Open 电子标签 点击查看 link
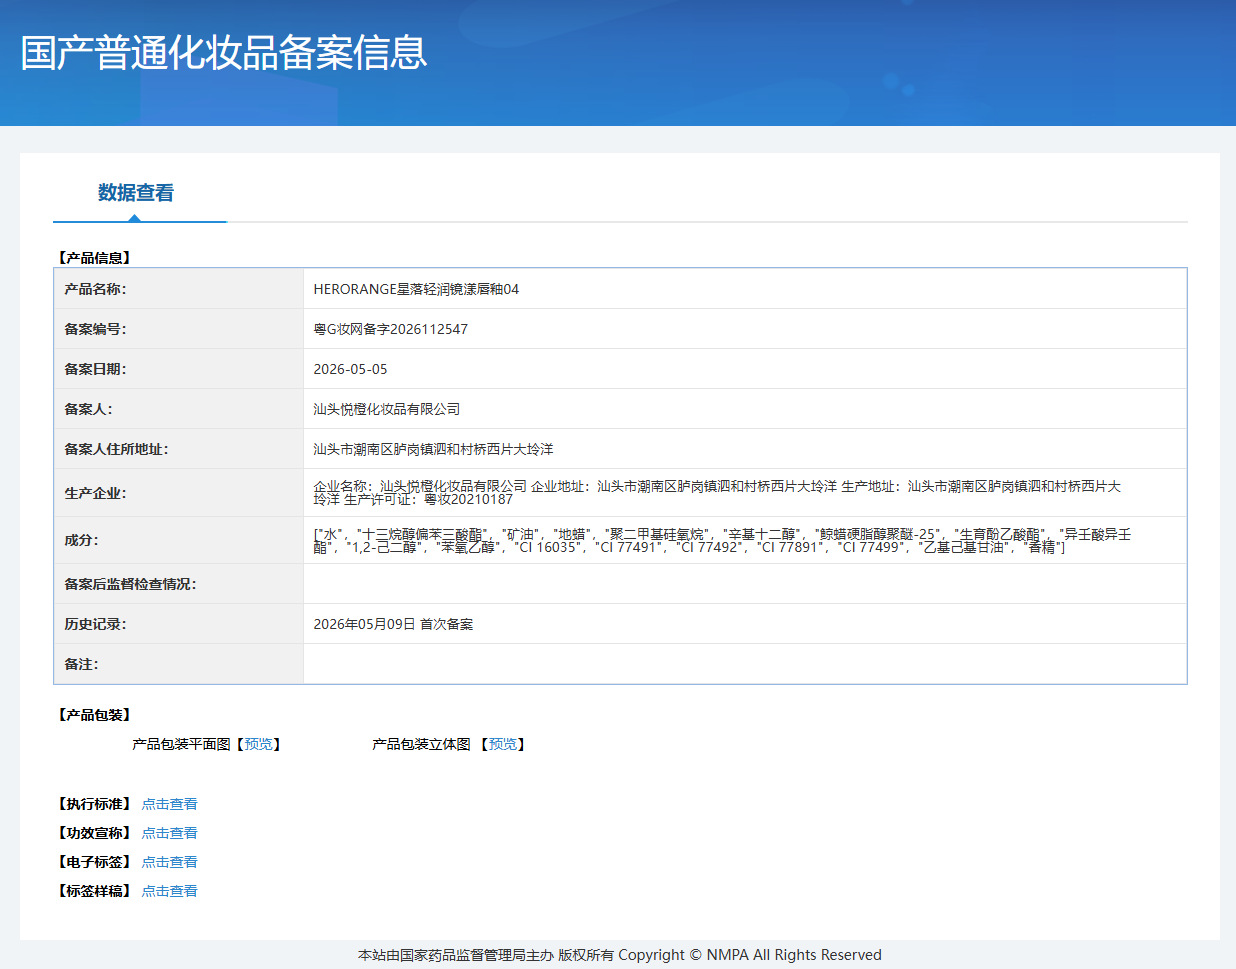Image resolution: width=1236 pixels, height=969 pixels. [169, 862]
